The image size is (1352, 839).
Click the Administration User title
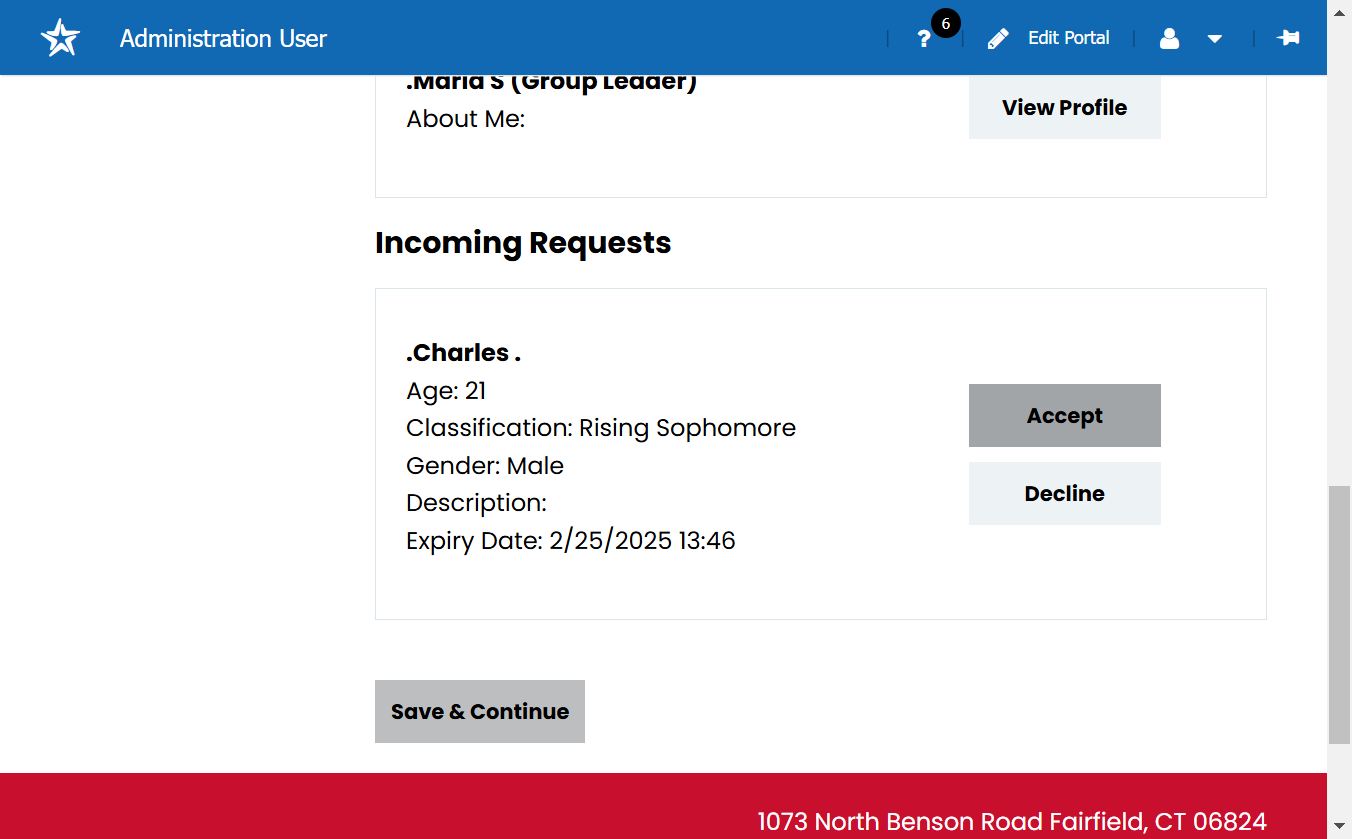[223, 38]
